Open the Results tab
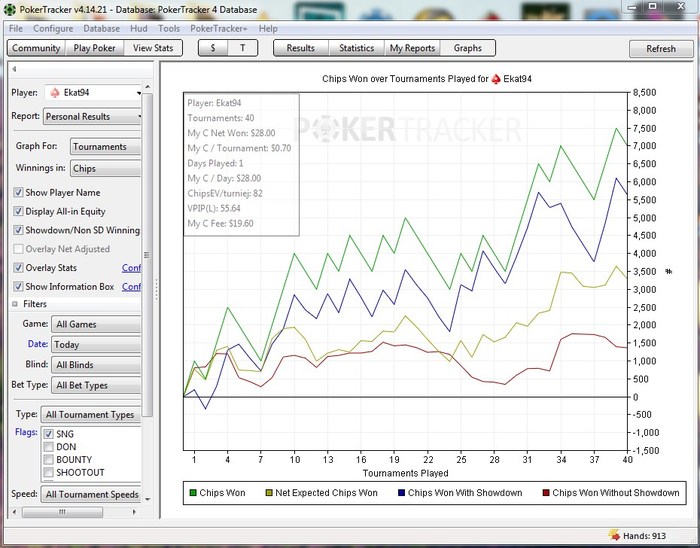Image resolution: width=700 pixels, height=548 pixels. [x=300, y=48]
